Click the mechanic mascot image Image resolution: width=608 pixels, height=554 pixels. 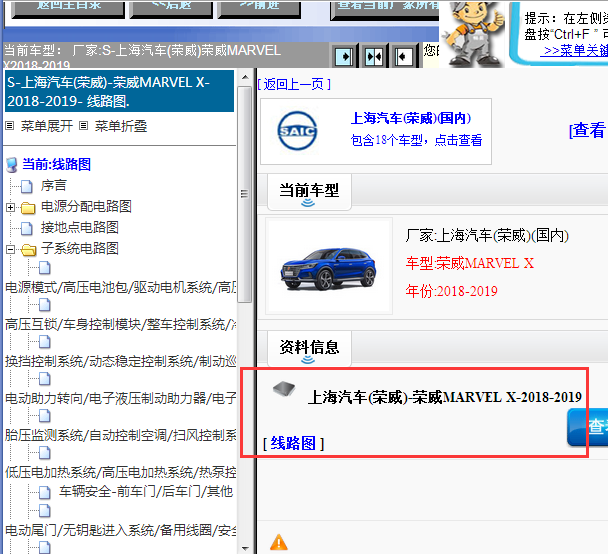[x=473, y=34]
